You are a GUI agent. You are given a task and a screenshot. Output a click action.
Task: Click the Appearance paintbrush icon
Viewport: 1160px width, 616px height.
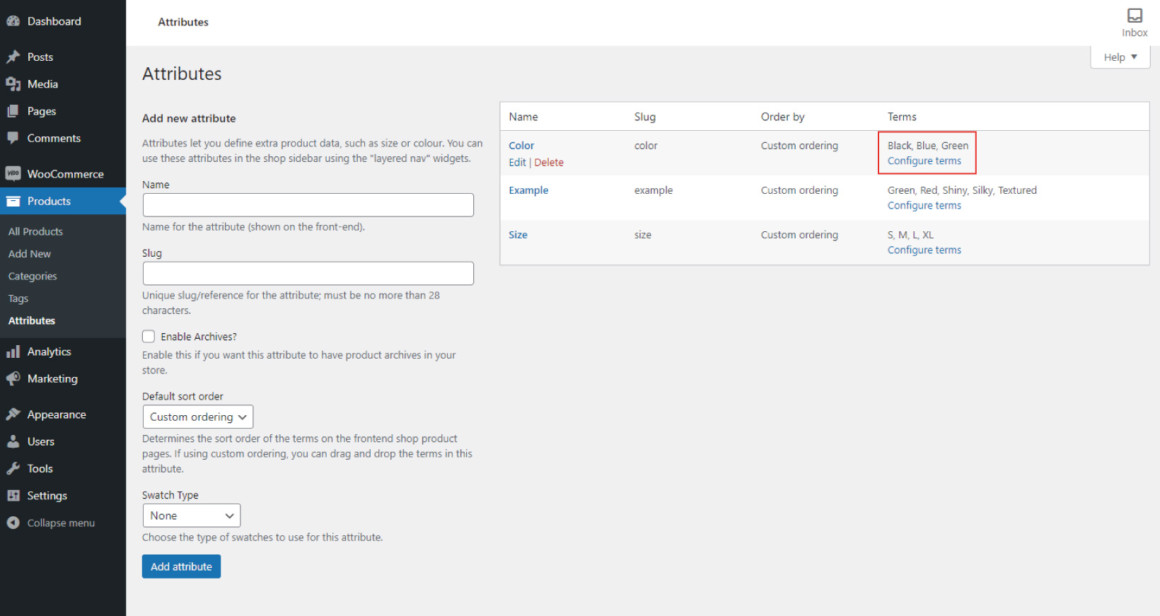coord(13,414)
